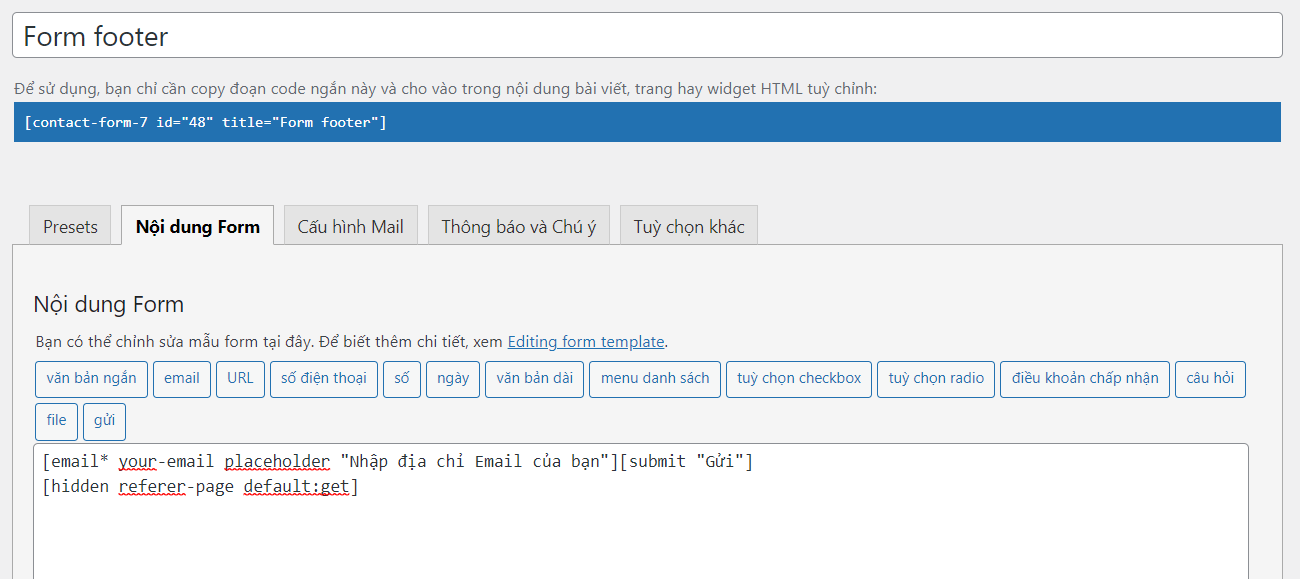Go to the Tuỳ chọn khác tab
The image size is (1300, 579).
[689, 226]
